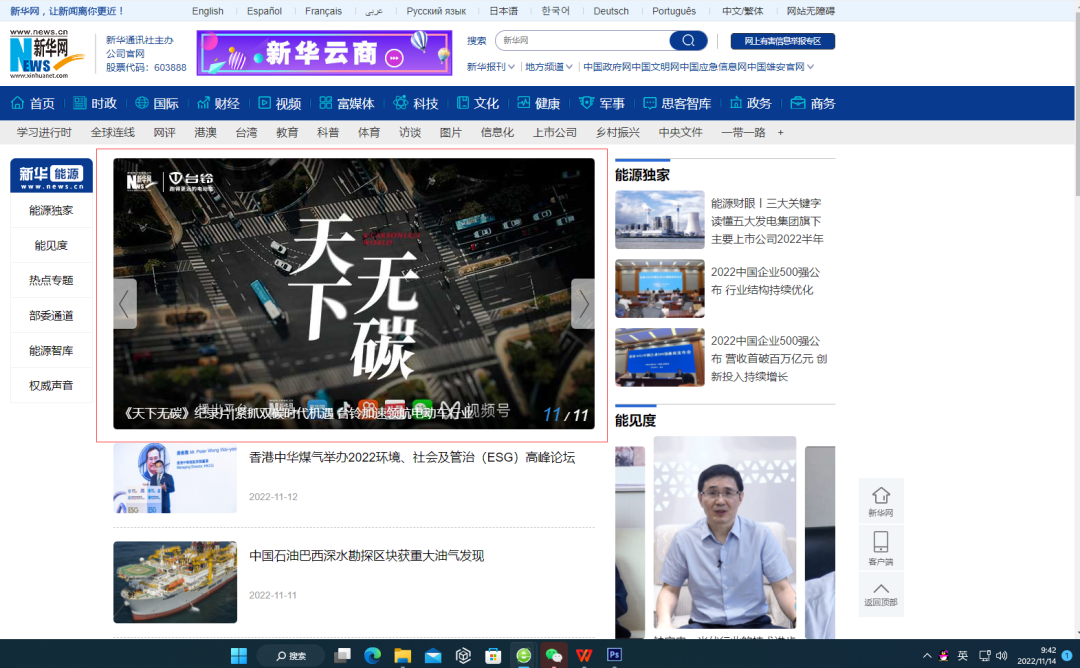Open the 天下无碳 carousel image
The height and width of the screenshot is (668, 1080).
(354, 293)
